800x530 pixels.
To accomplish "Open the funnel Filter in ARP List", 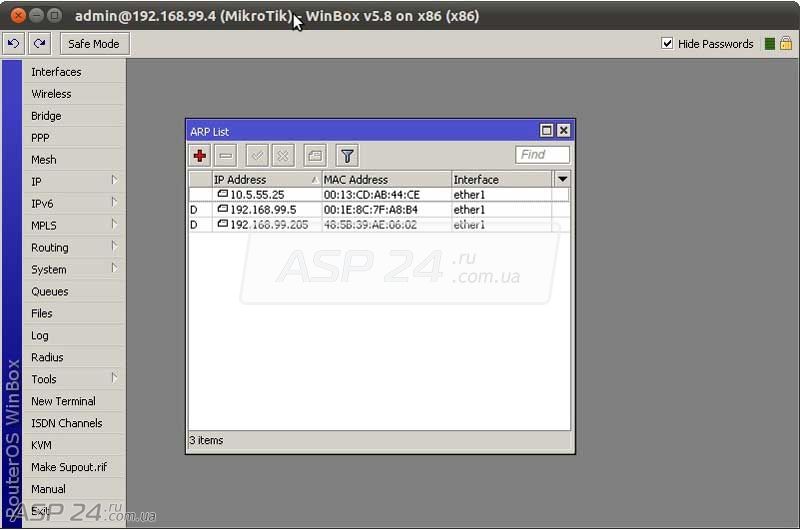I will tap(346, 155).
